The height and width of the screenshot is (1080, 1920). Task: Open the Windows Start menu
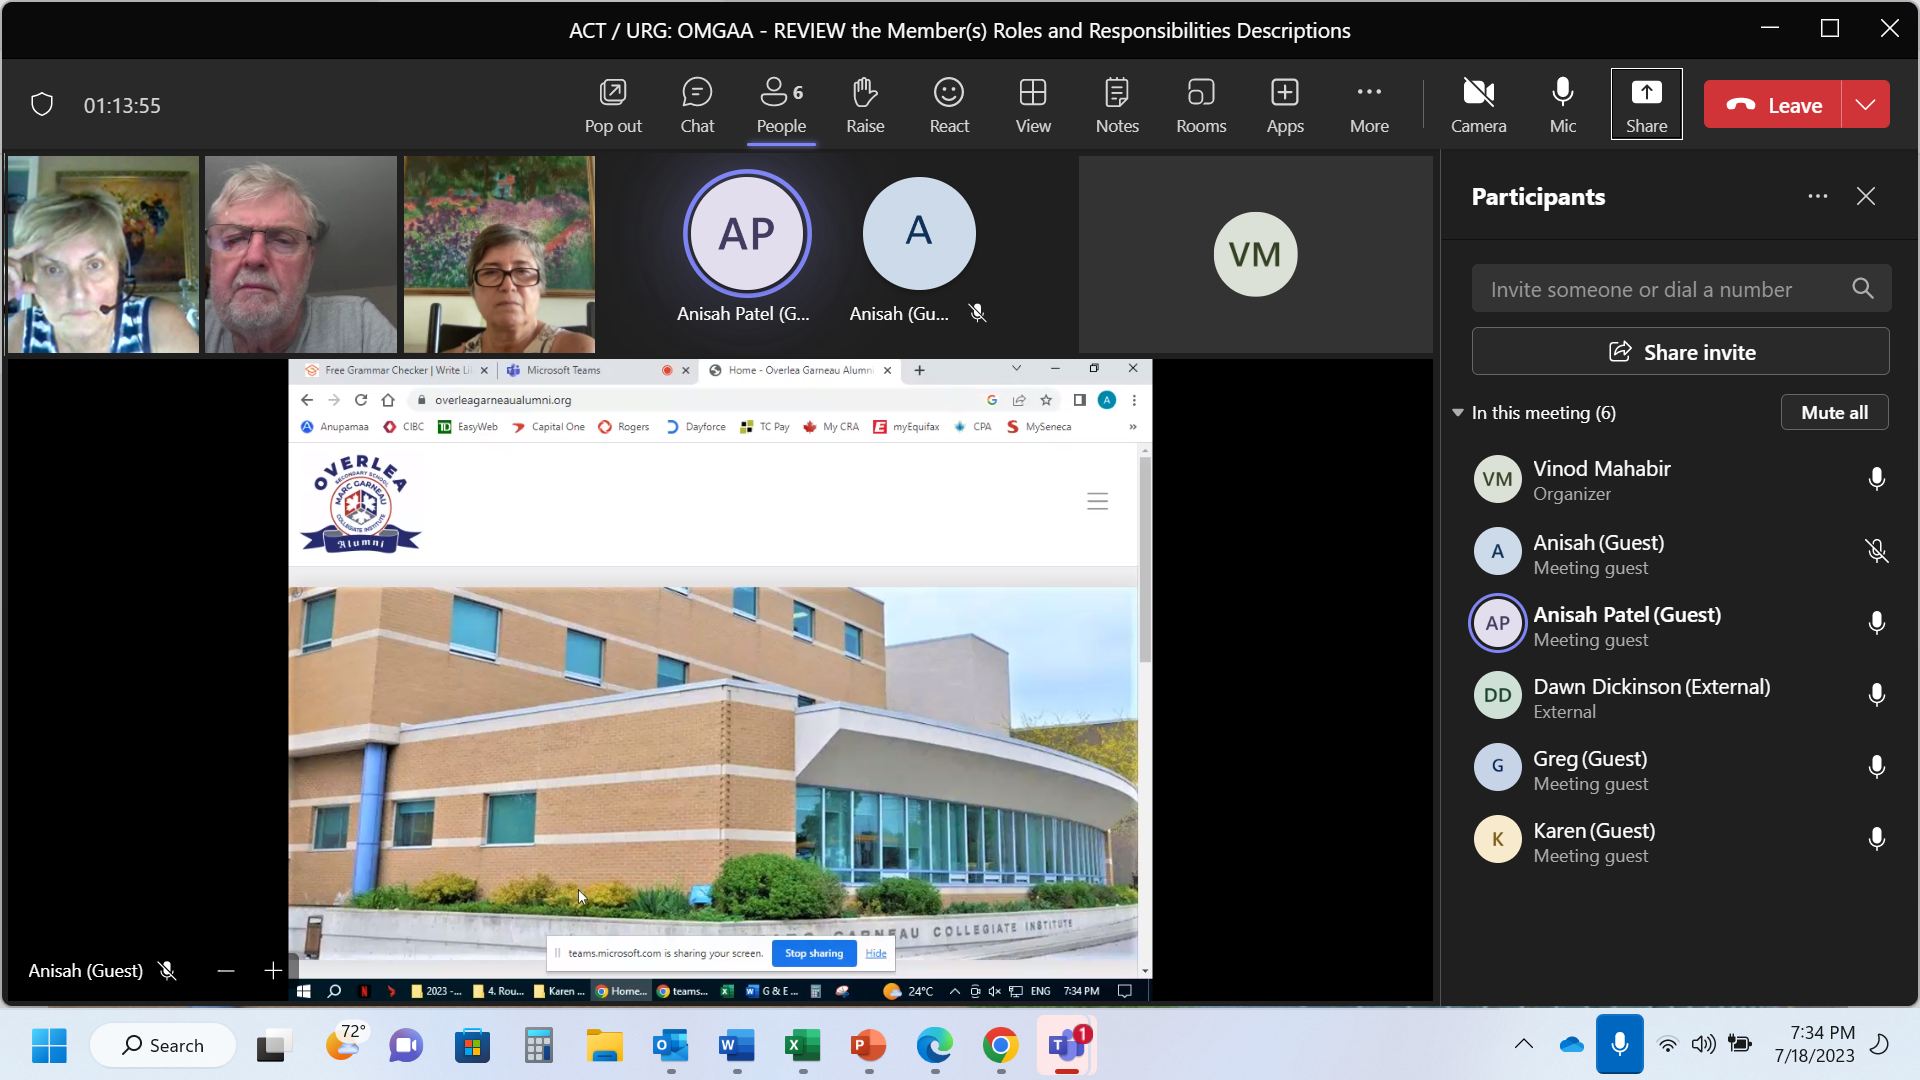click(49, 1045)
